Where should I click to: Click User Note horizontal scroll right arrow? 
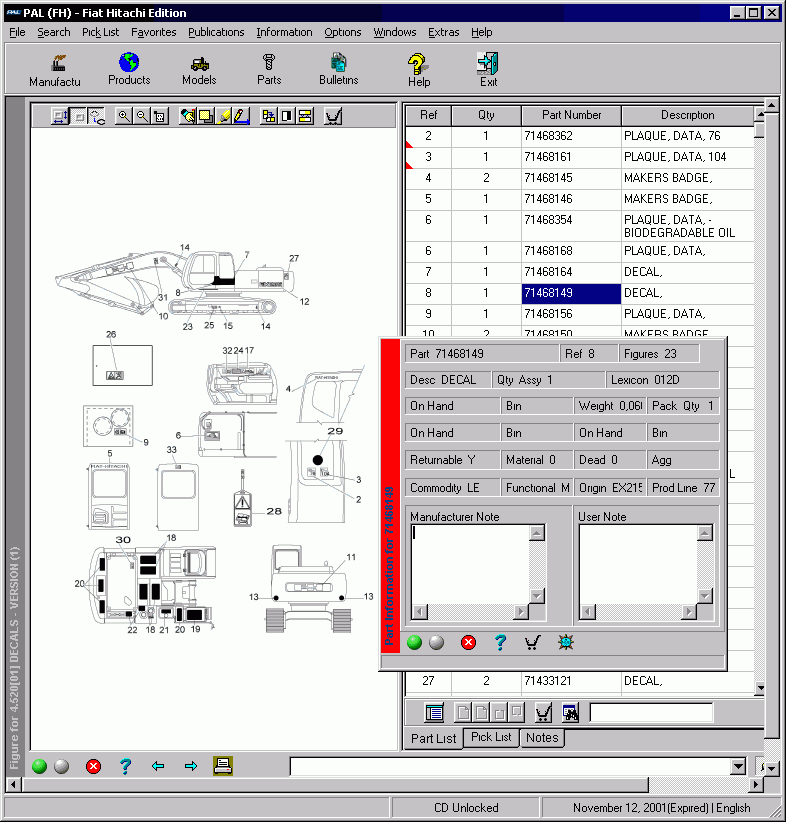[x=689, y=611]
